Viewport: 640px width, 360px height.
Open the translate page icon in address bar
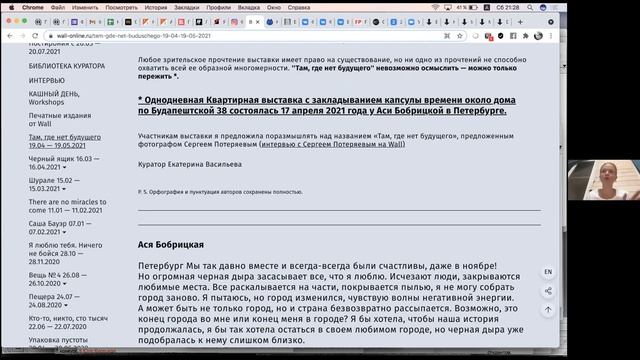pos(447,36)
